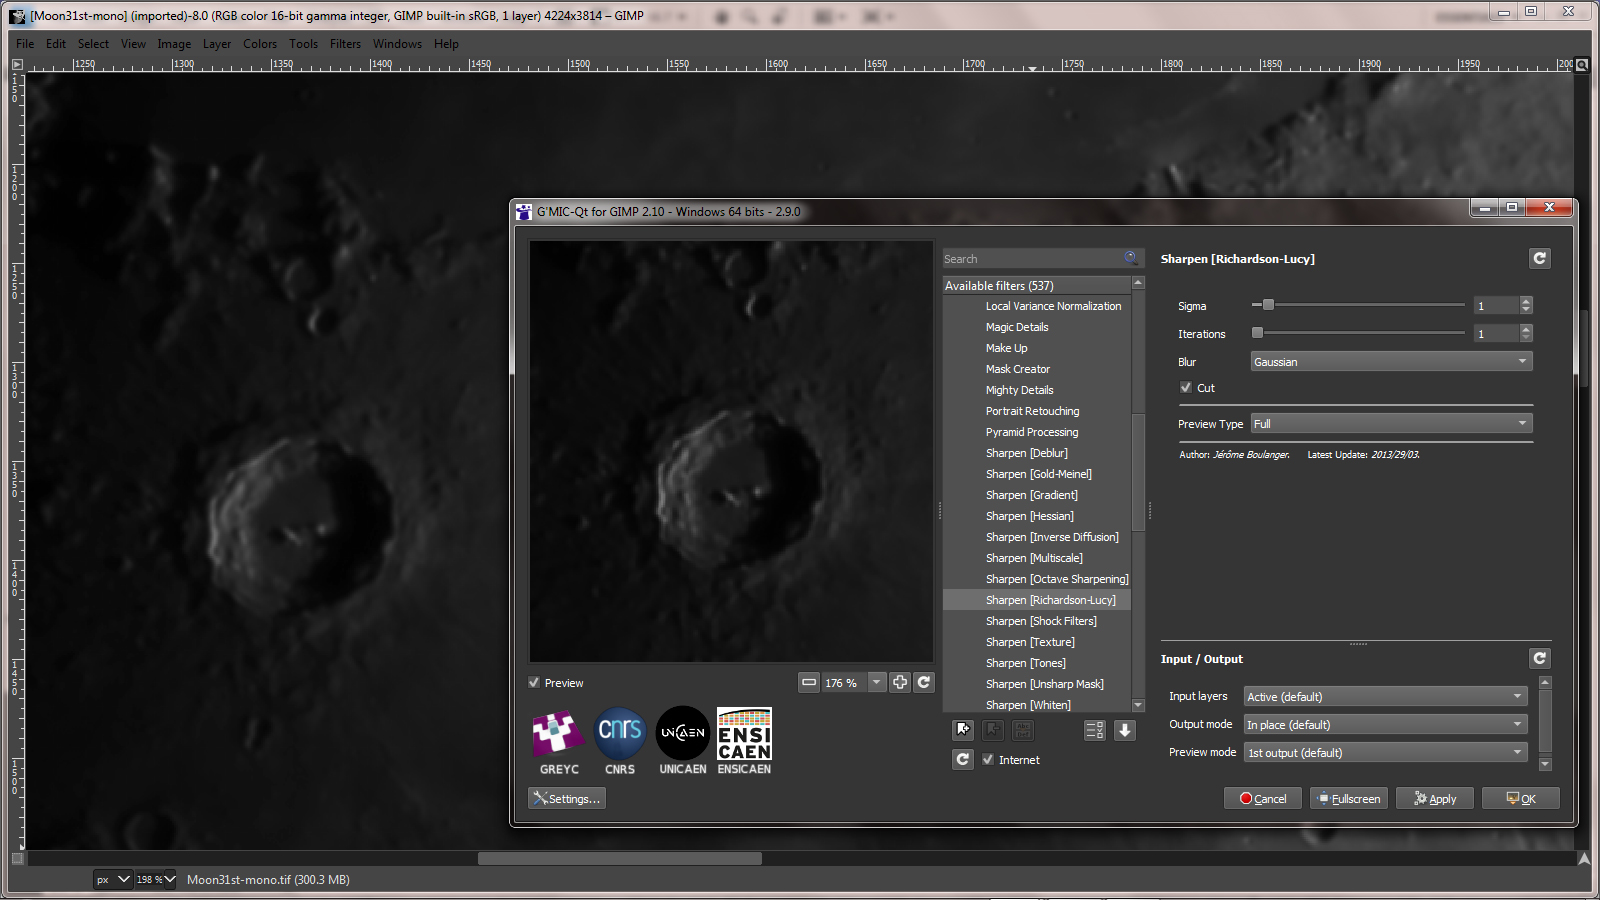The height and width of the screenshot is (900, 1600).
Task: Open the G'MIC Settings dialog
Action: 566,798
